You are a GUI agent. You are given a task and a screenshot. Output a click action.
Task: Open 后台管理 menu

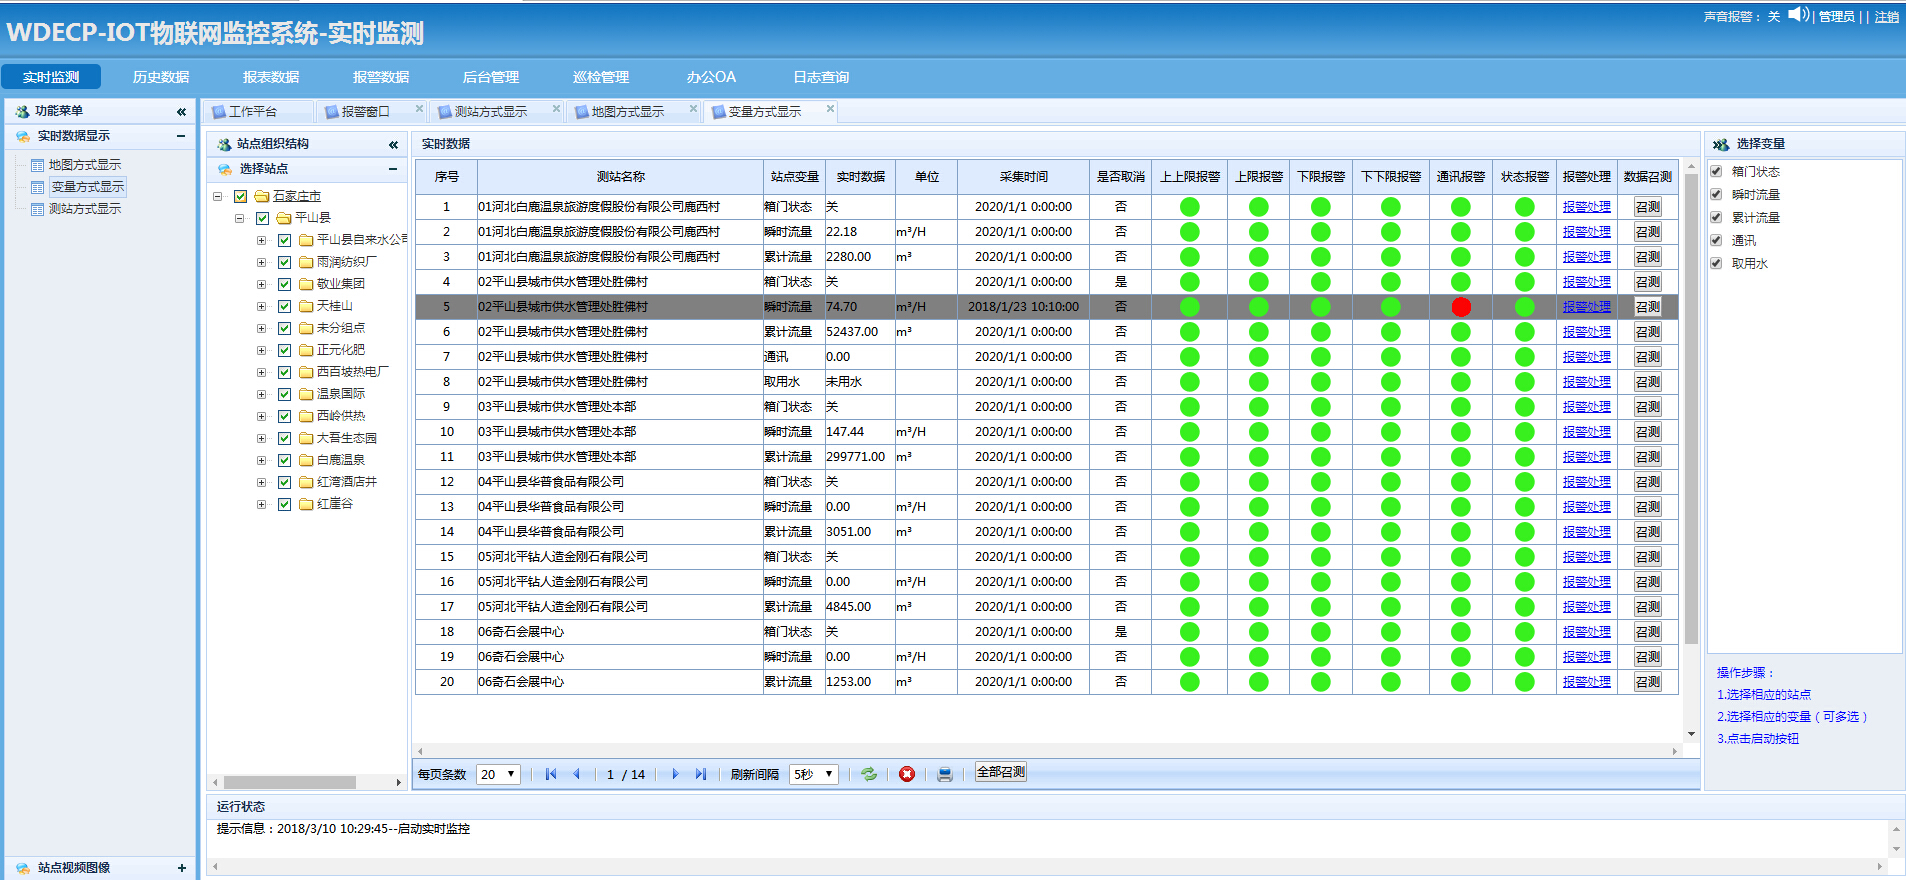pos(491,77)
